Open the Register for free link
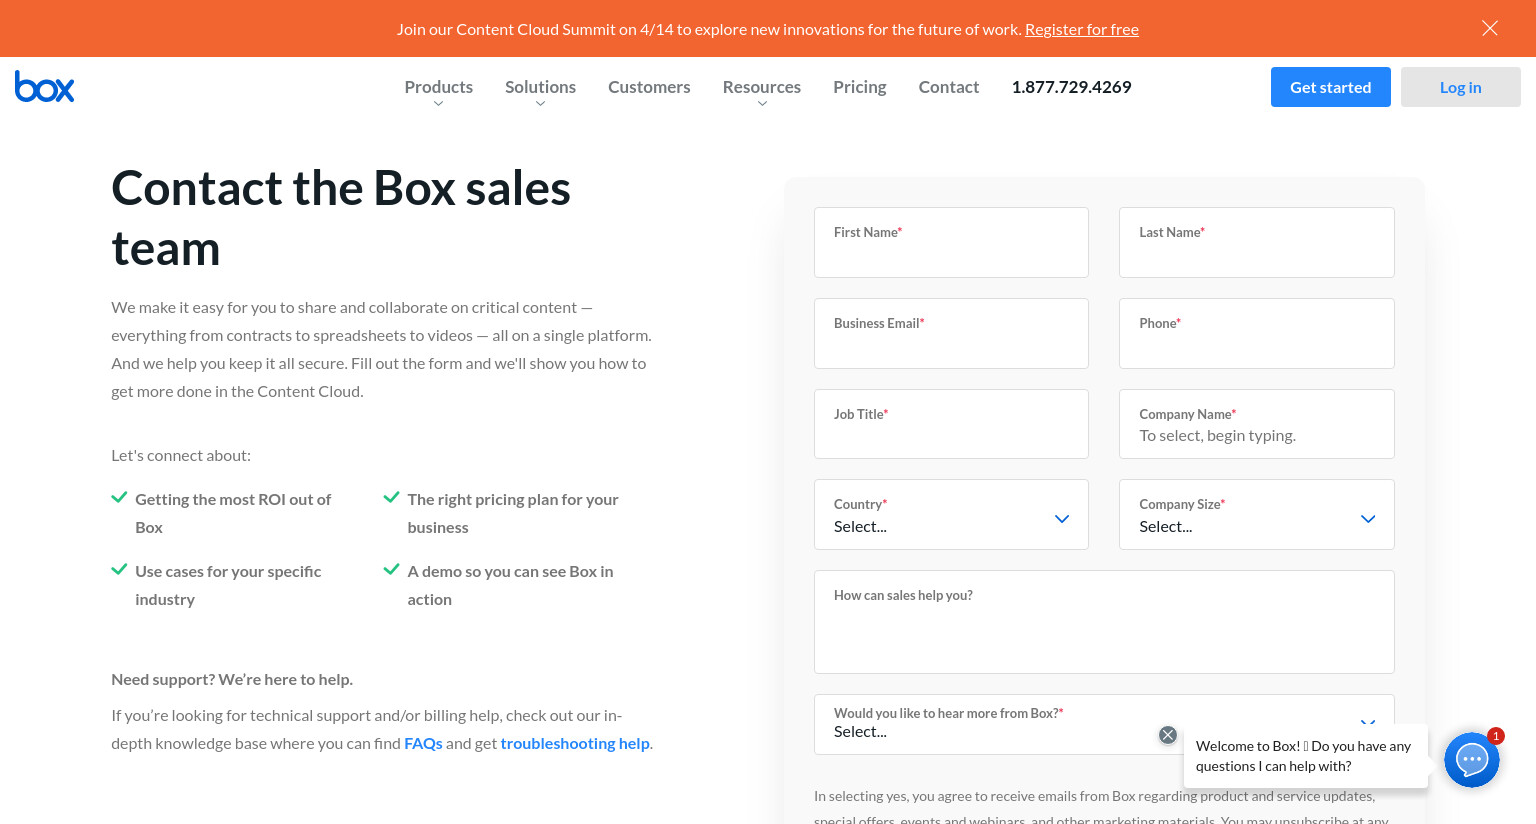The width and height of the screenshot is (1536, 824). pos(1082,29)
